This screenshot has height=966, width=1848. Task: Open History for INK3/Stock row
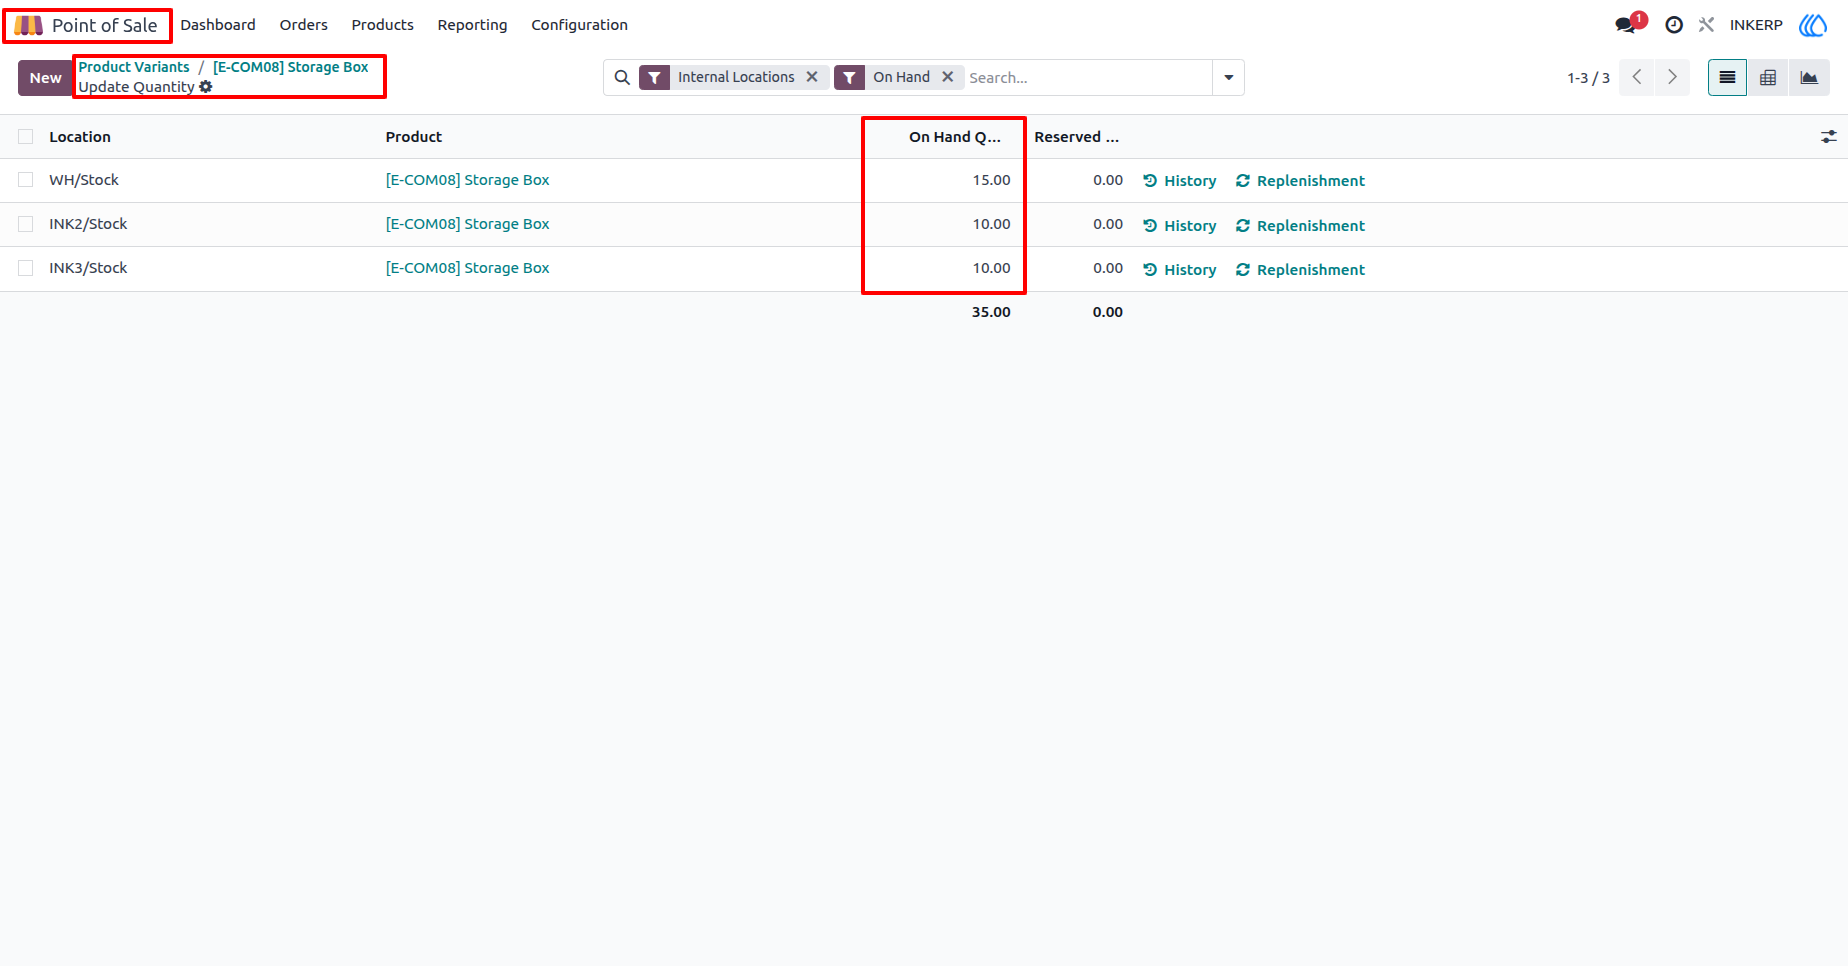click(x=1180, y=270)
